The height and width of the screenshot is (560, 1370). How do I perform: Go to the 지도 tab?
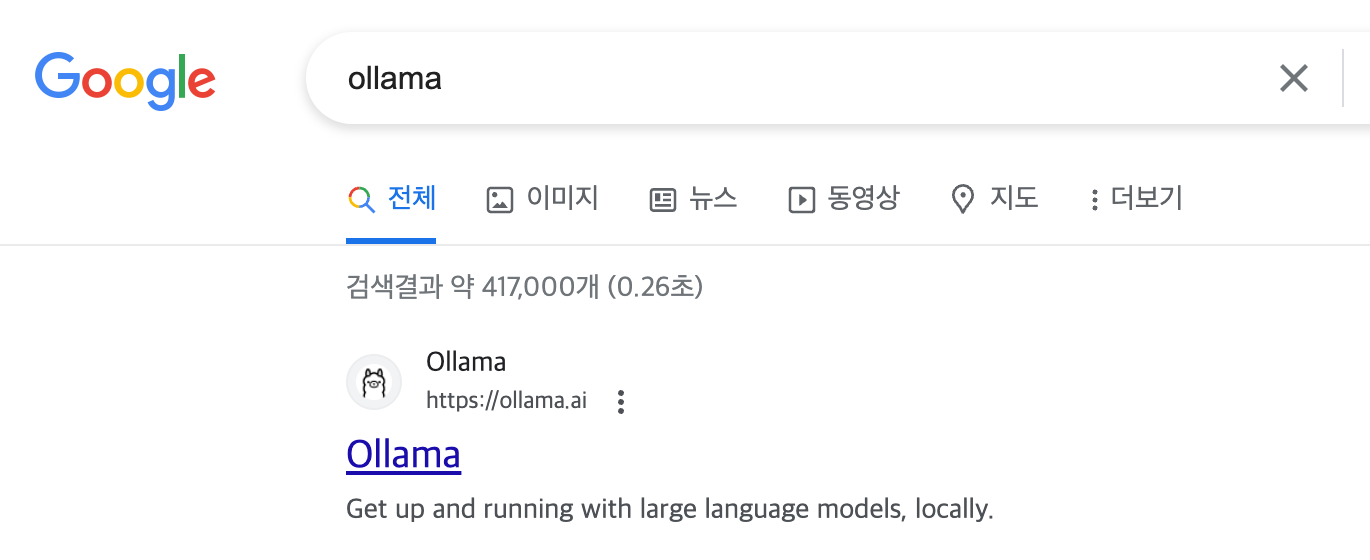pos(1014,198)
